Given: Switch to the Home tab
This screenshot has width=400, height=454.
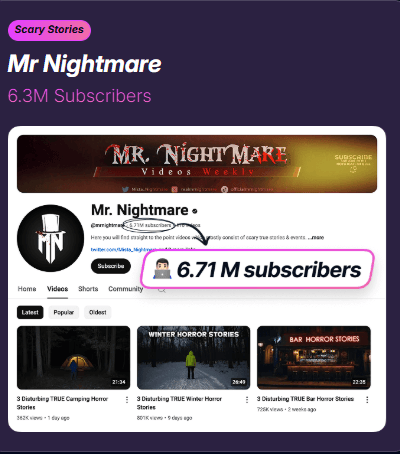Looking at the screenshot, I should 27,289.
